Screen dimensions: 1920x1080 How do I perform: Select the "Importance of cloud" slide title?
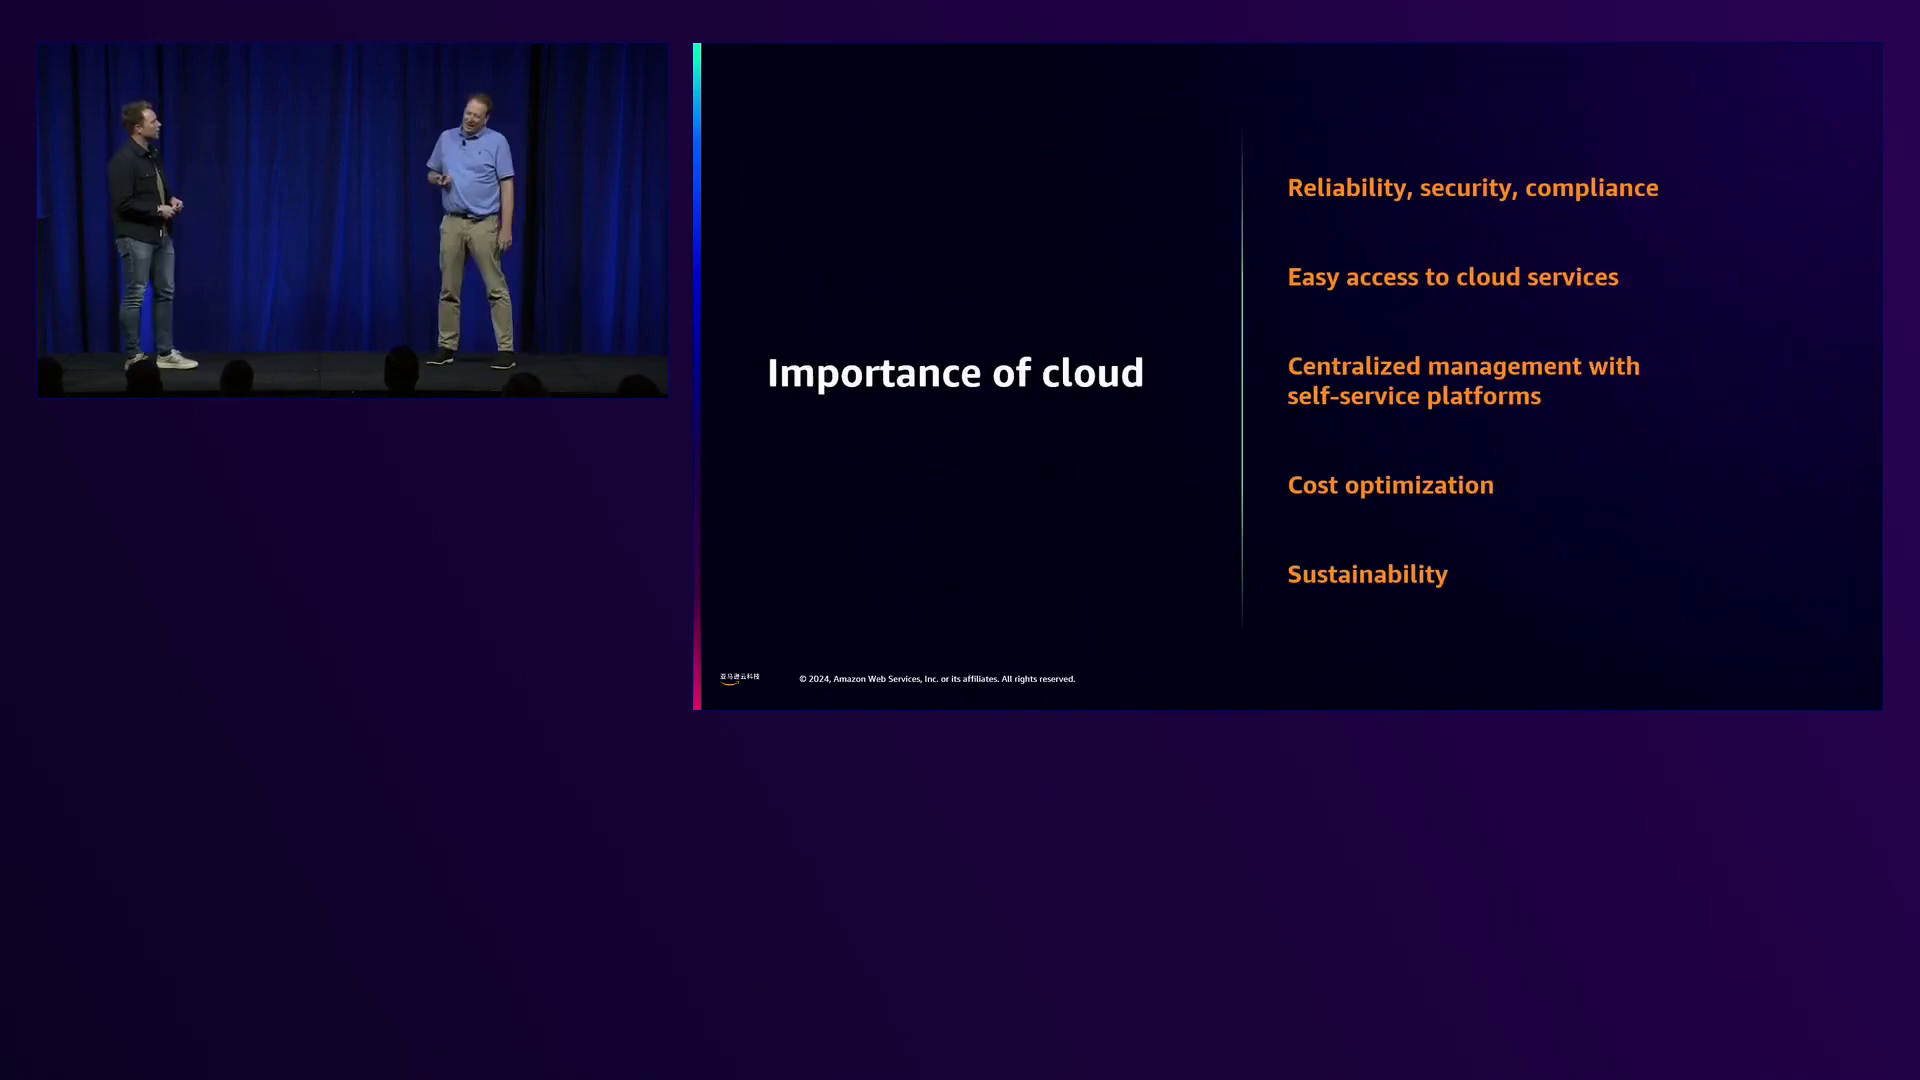point(955,373)
